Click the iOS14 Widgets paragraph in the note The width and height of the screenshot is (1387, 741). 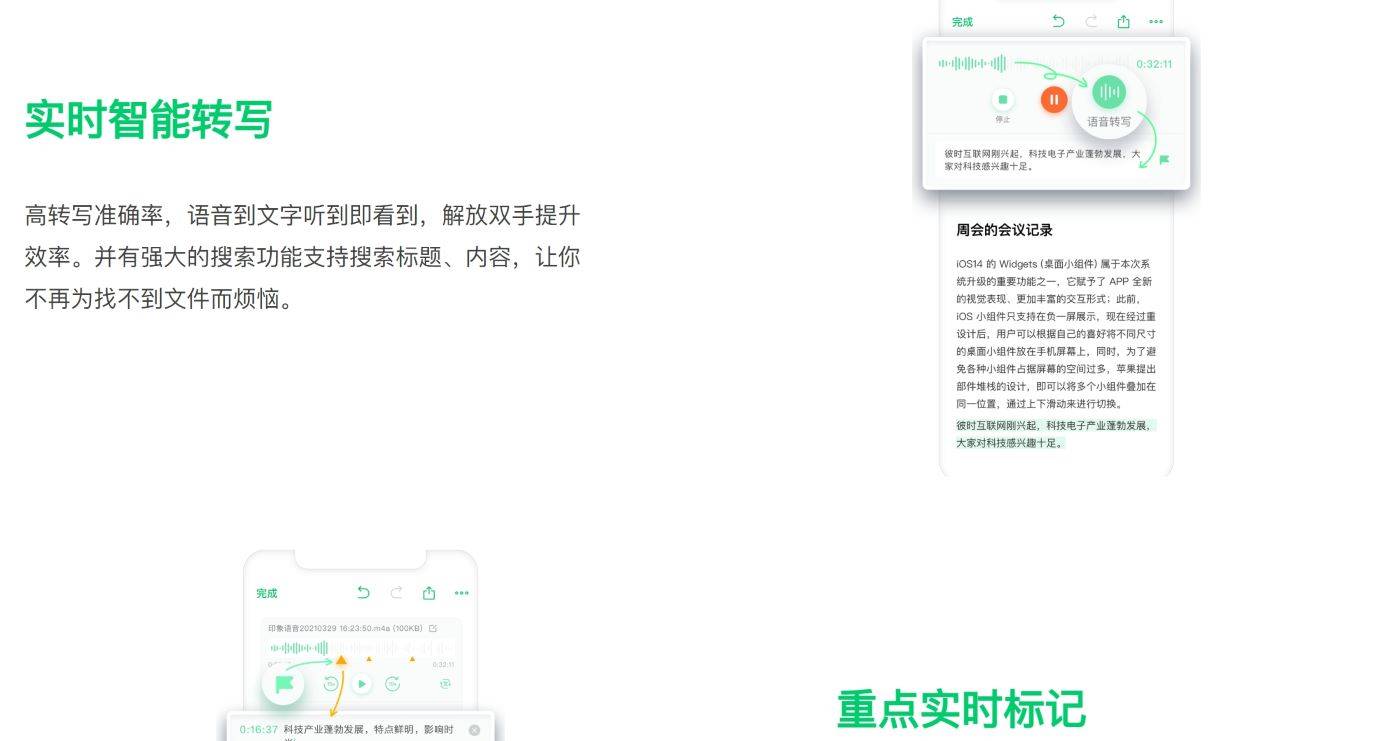point(1056,334)
